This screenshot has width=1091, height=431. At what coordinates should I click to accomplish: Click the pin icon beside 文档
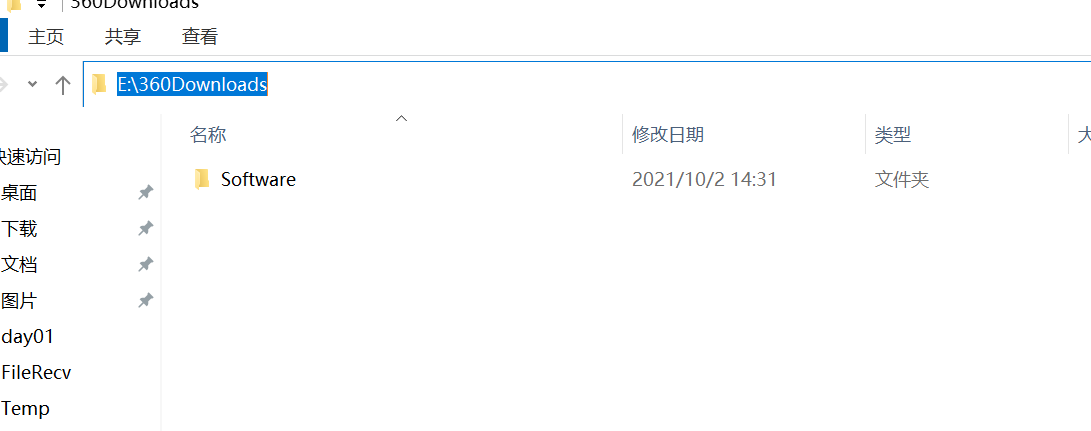click(x=145, y=265)
